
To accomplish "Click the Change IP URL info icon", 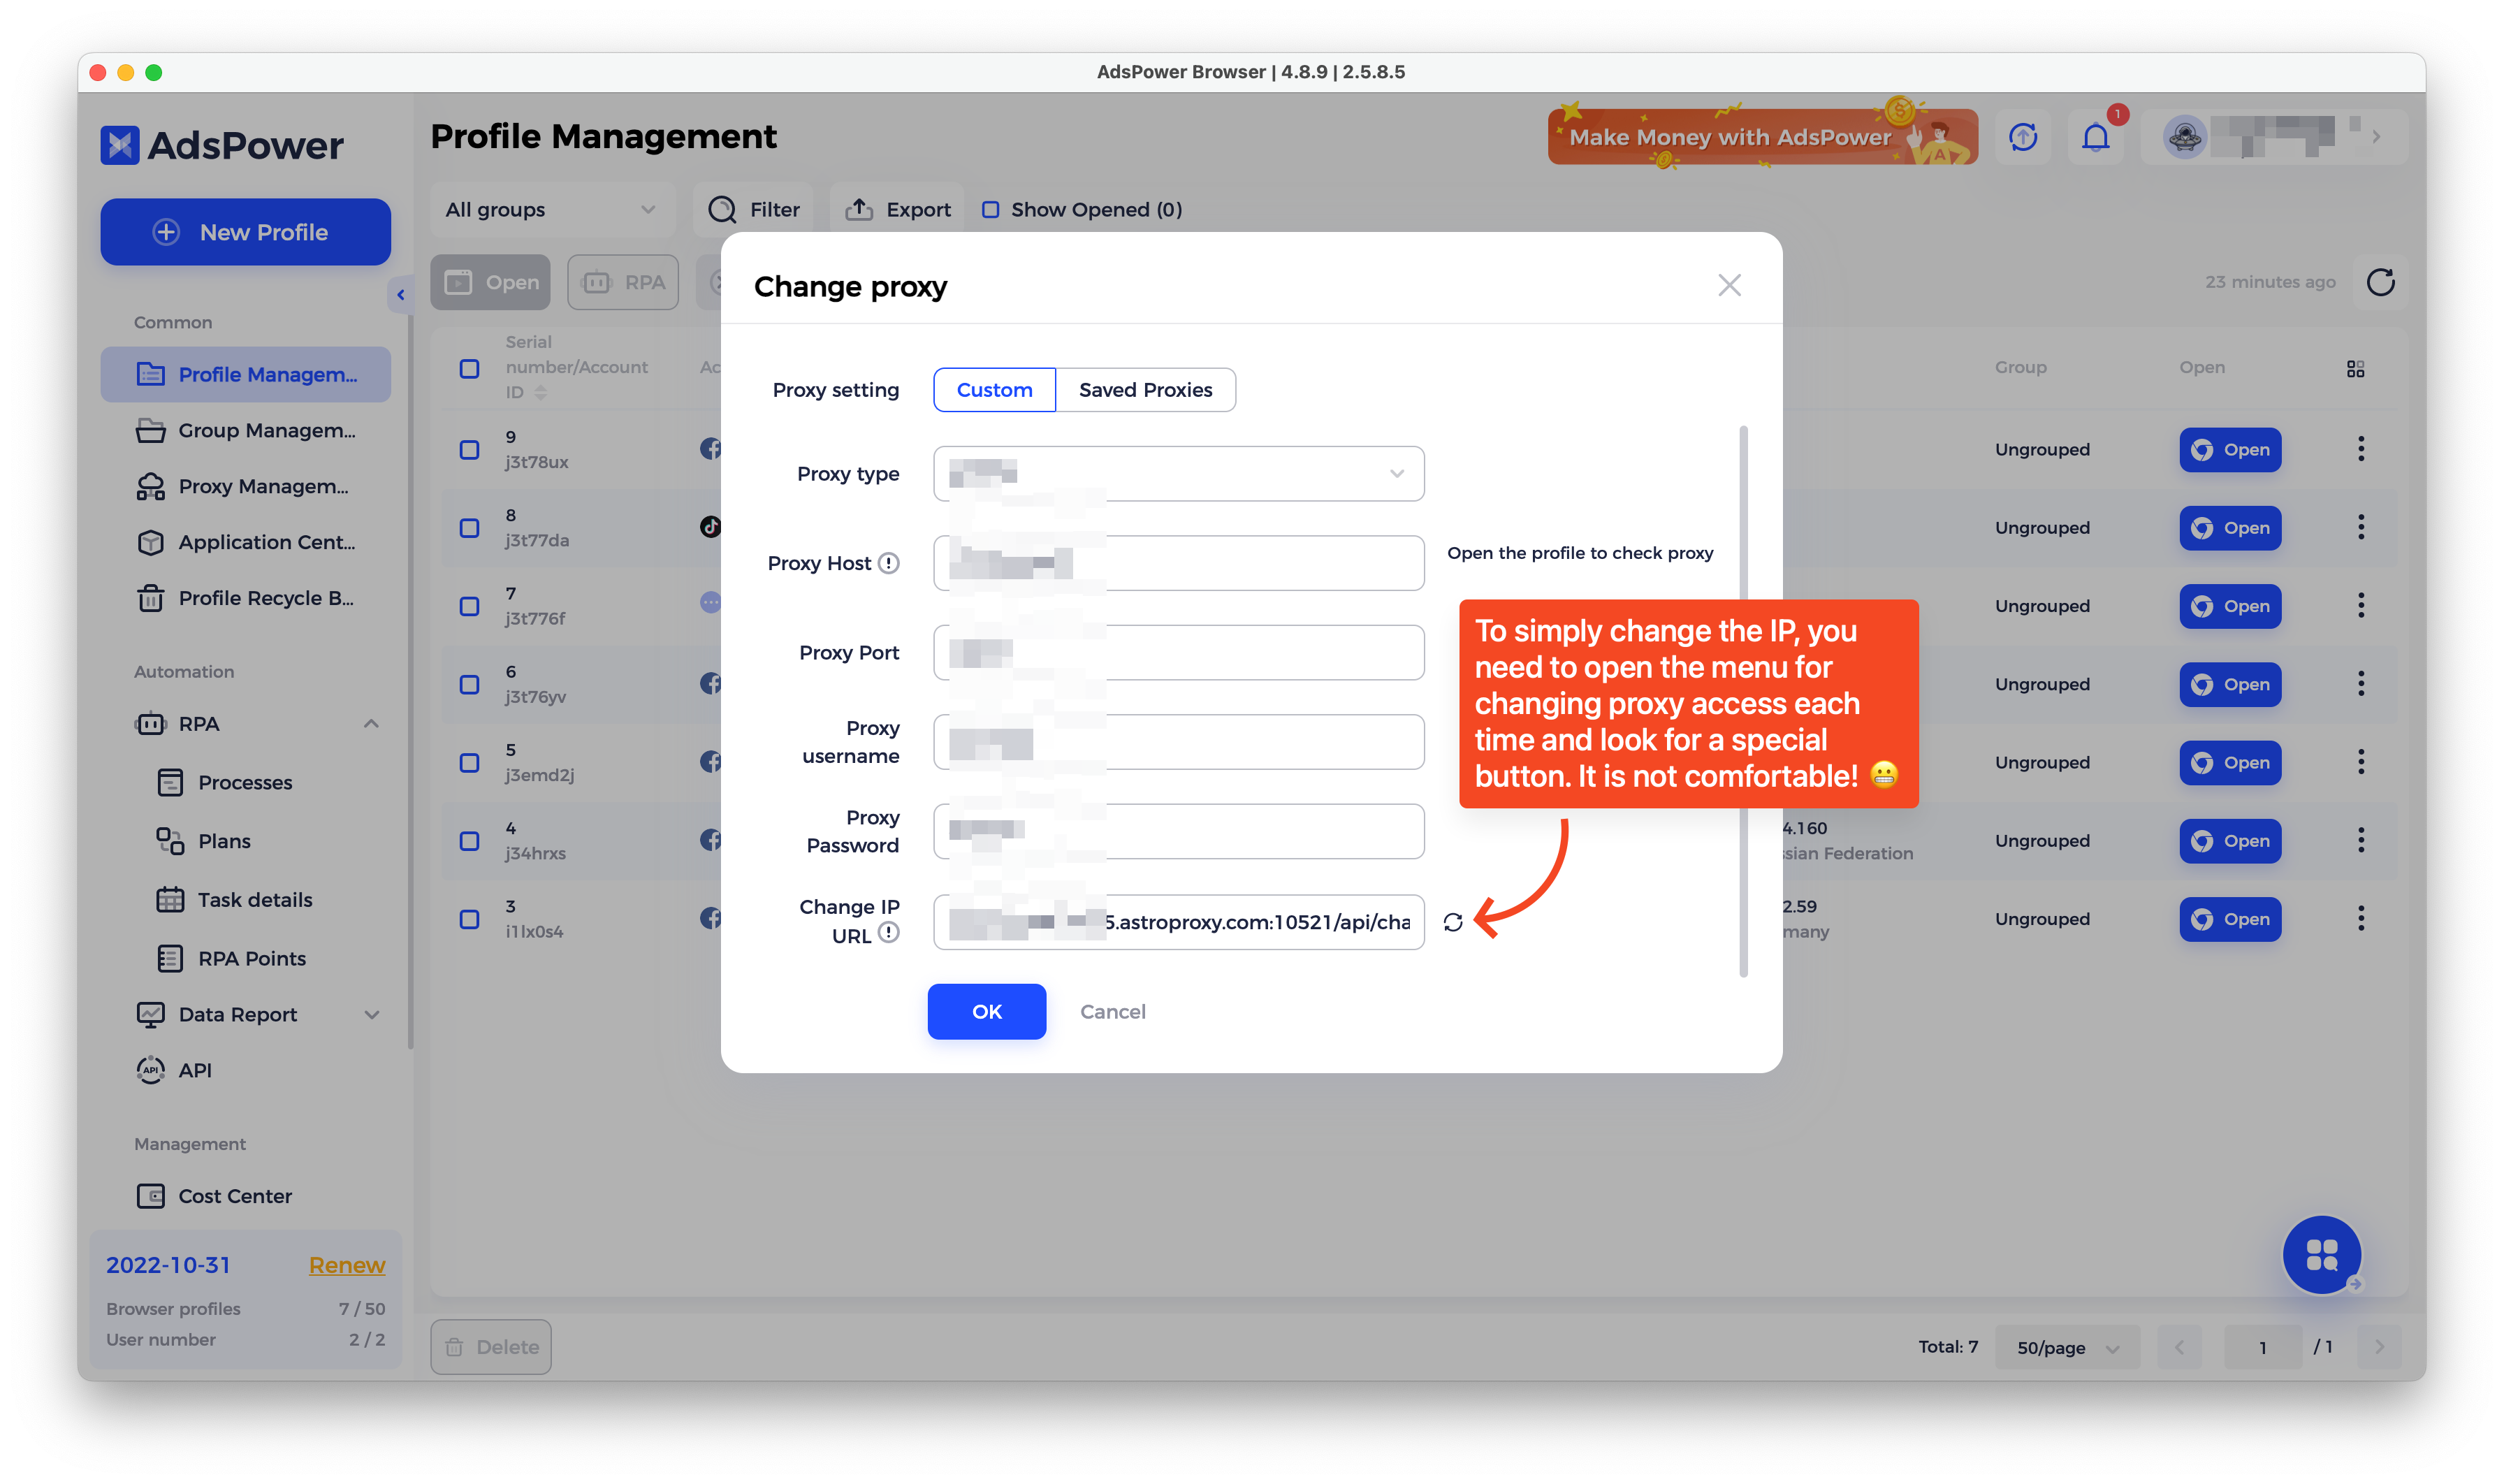I will click(x=888, y=933).
